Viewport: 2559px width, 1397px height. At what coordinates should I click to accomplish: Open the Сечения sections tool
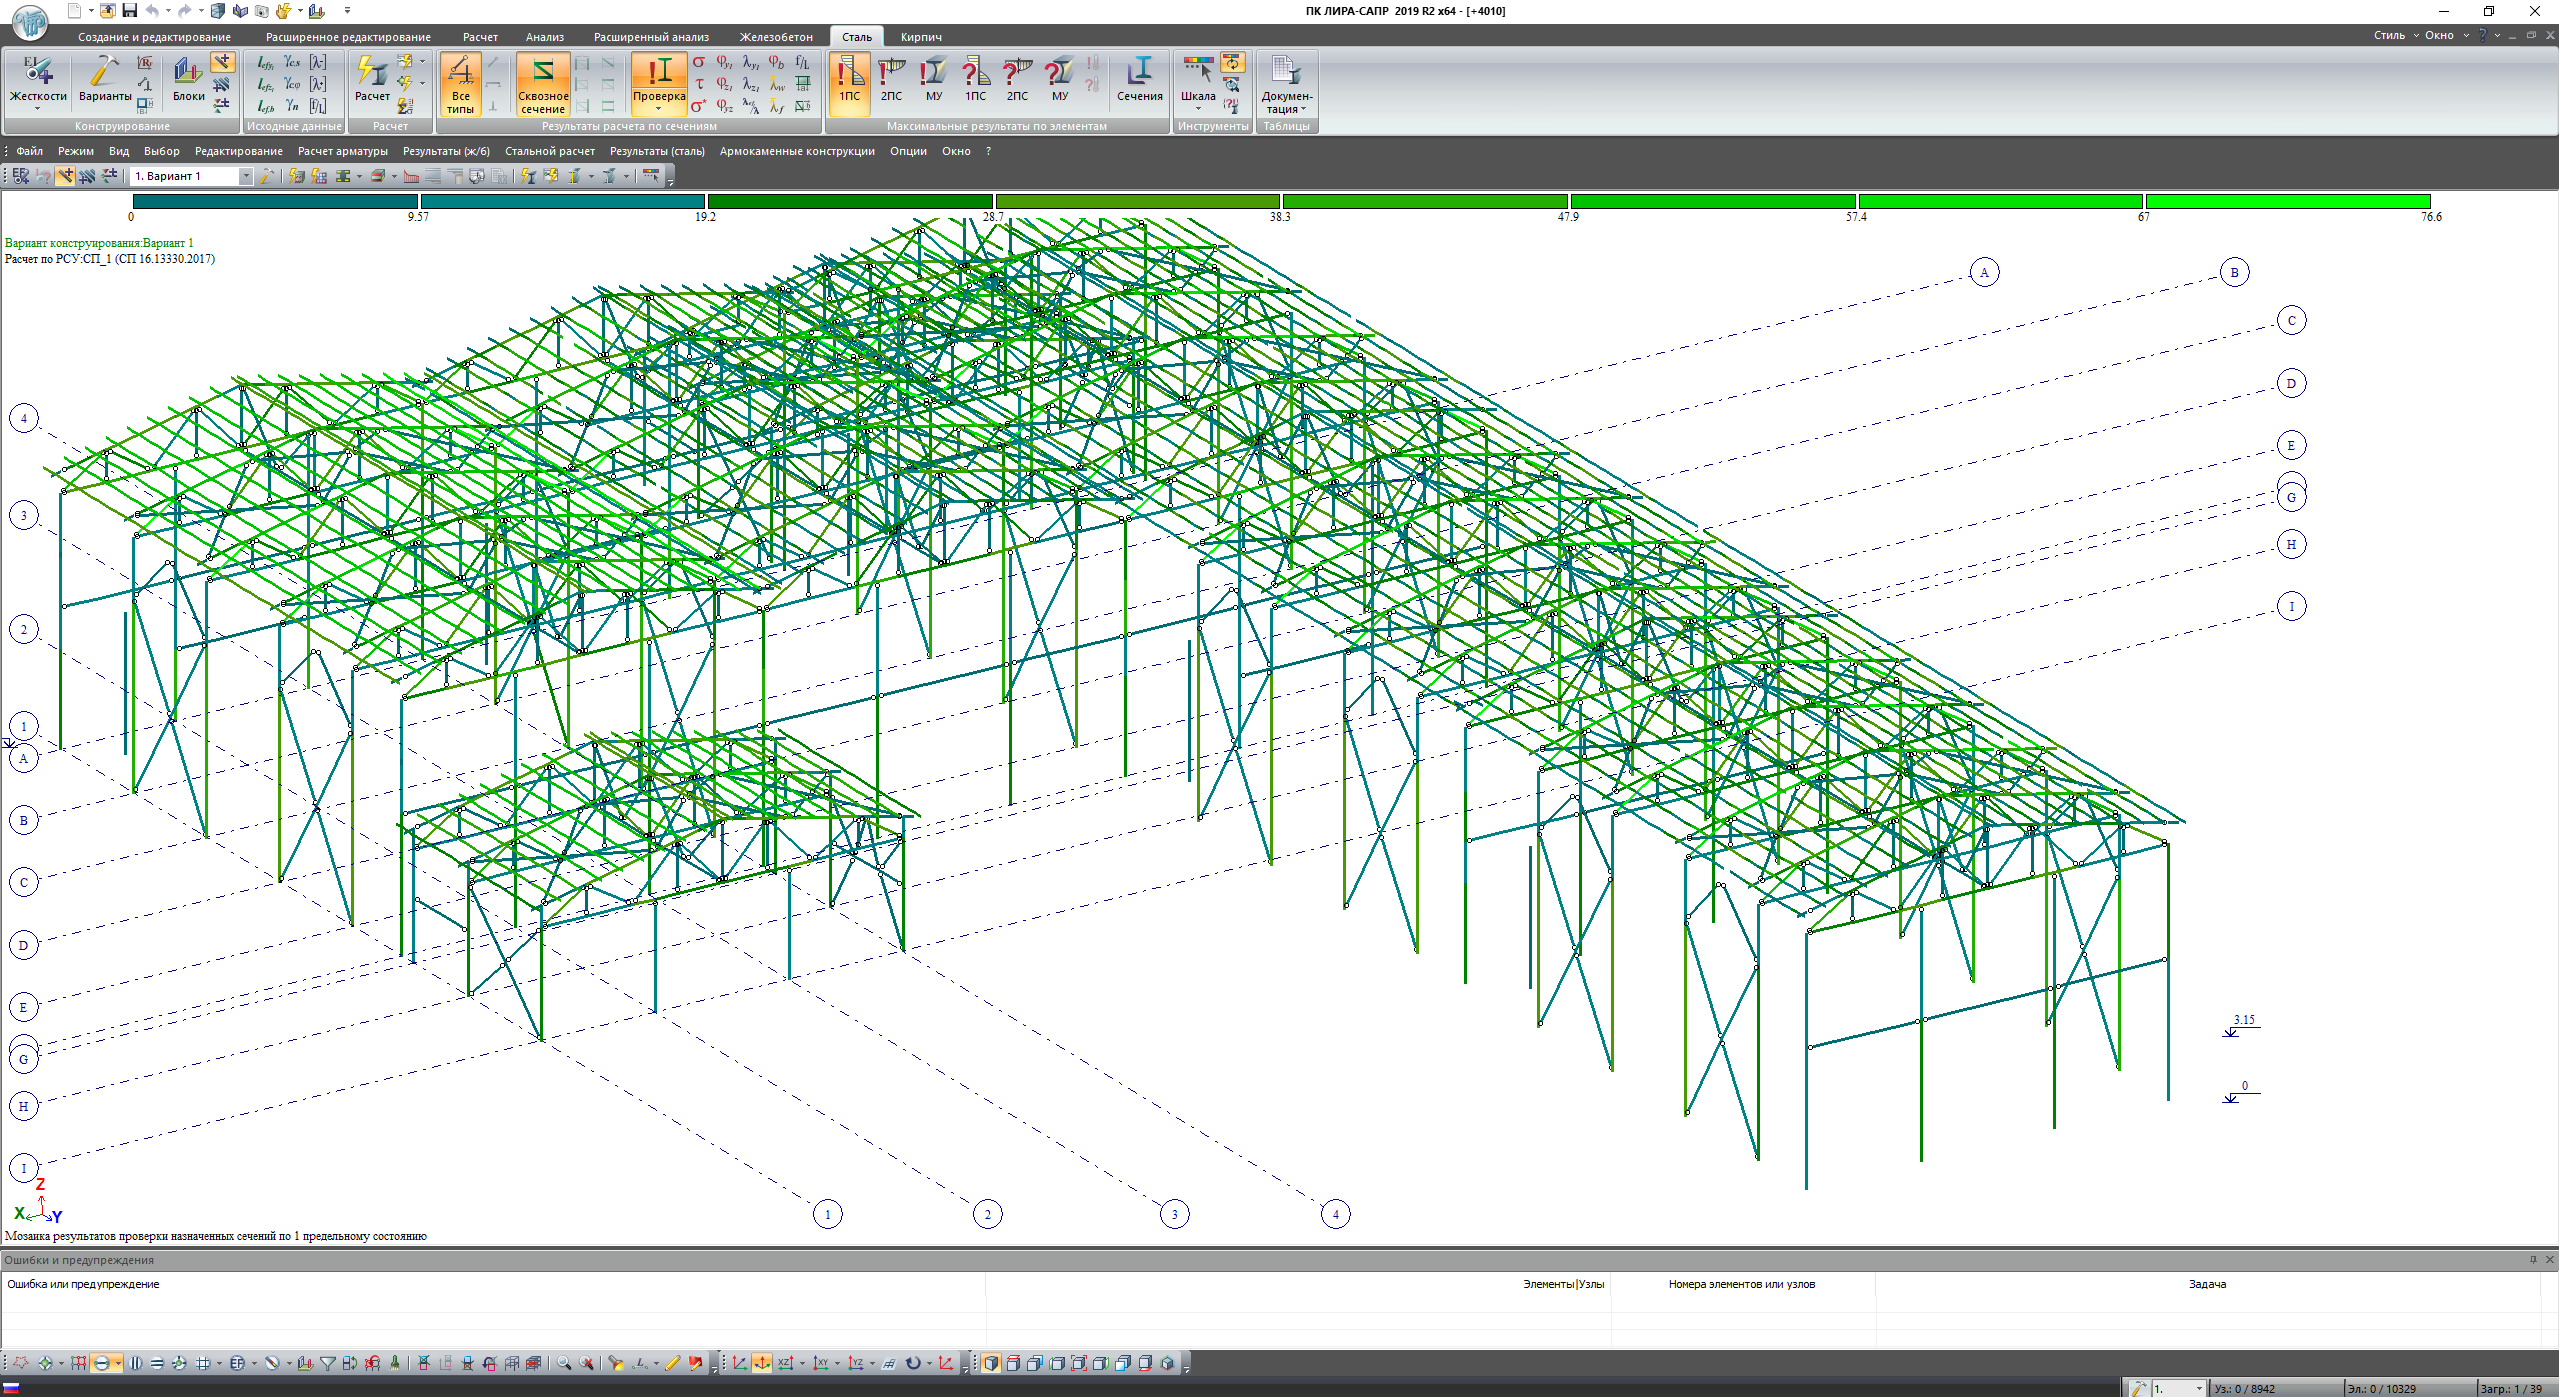click(x=1139, y=80)
